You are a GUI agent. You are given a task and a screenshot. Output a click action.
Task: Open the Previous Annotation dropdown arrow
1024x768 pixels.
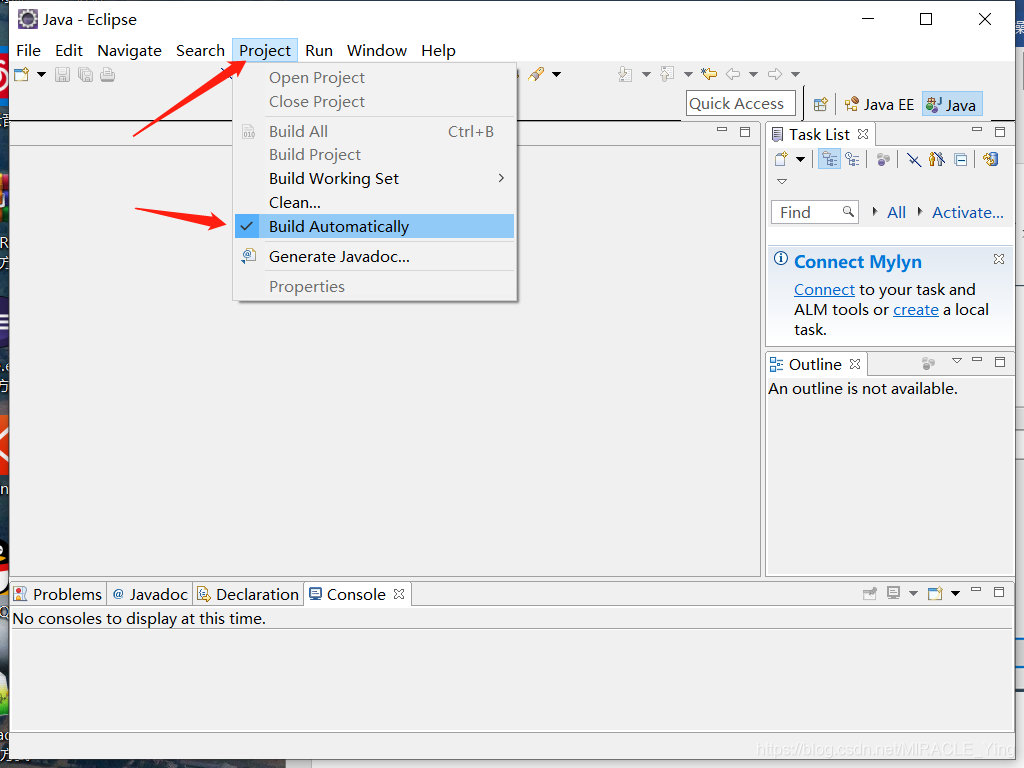688,74
